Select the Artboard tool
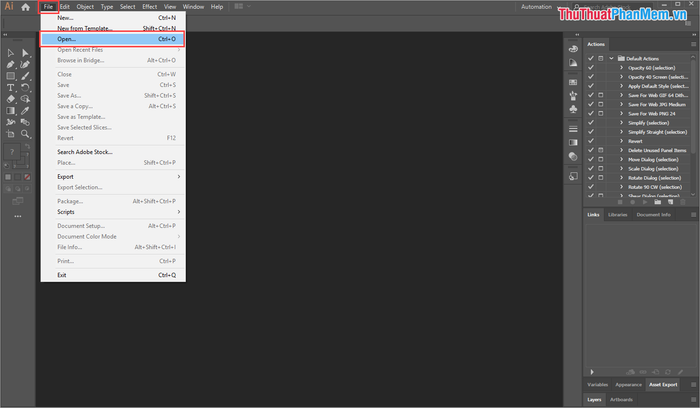Image resolution: width=700 pixels, height=408 pixels. 10,134
